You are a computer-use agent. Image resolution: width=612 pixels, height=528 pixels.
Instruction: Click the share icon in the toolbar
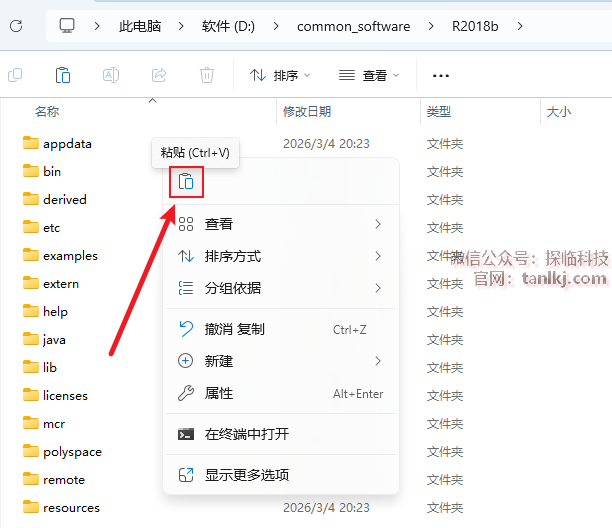click(x=159, y=75)
